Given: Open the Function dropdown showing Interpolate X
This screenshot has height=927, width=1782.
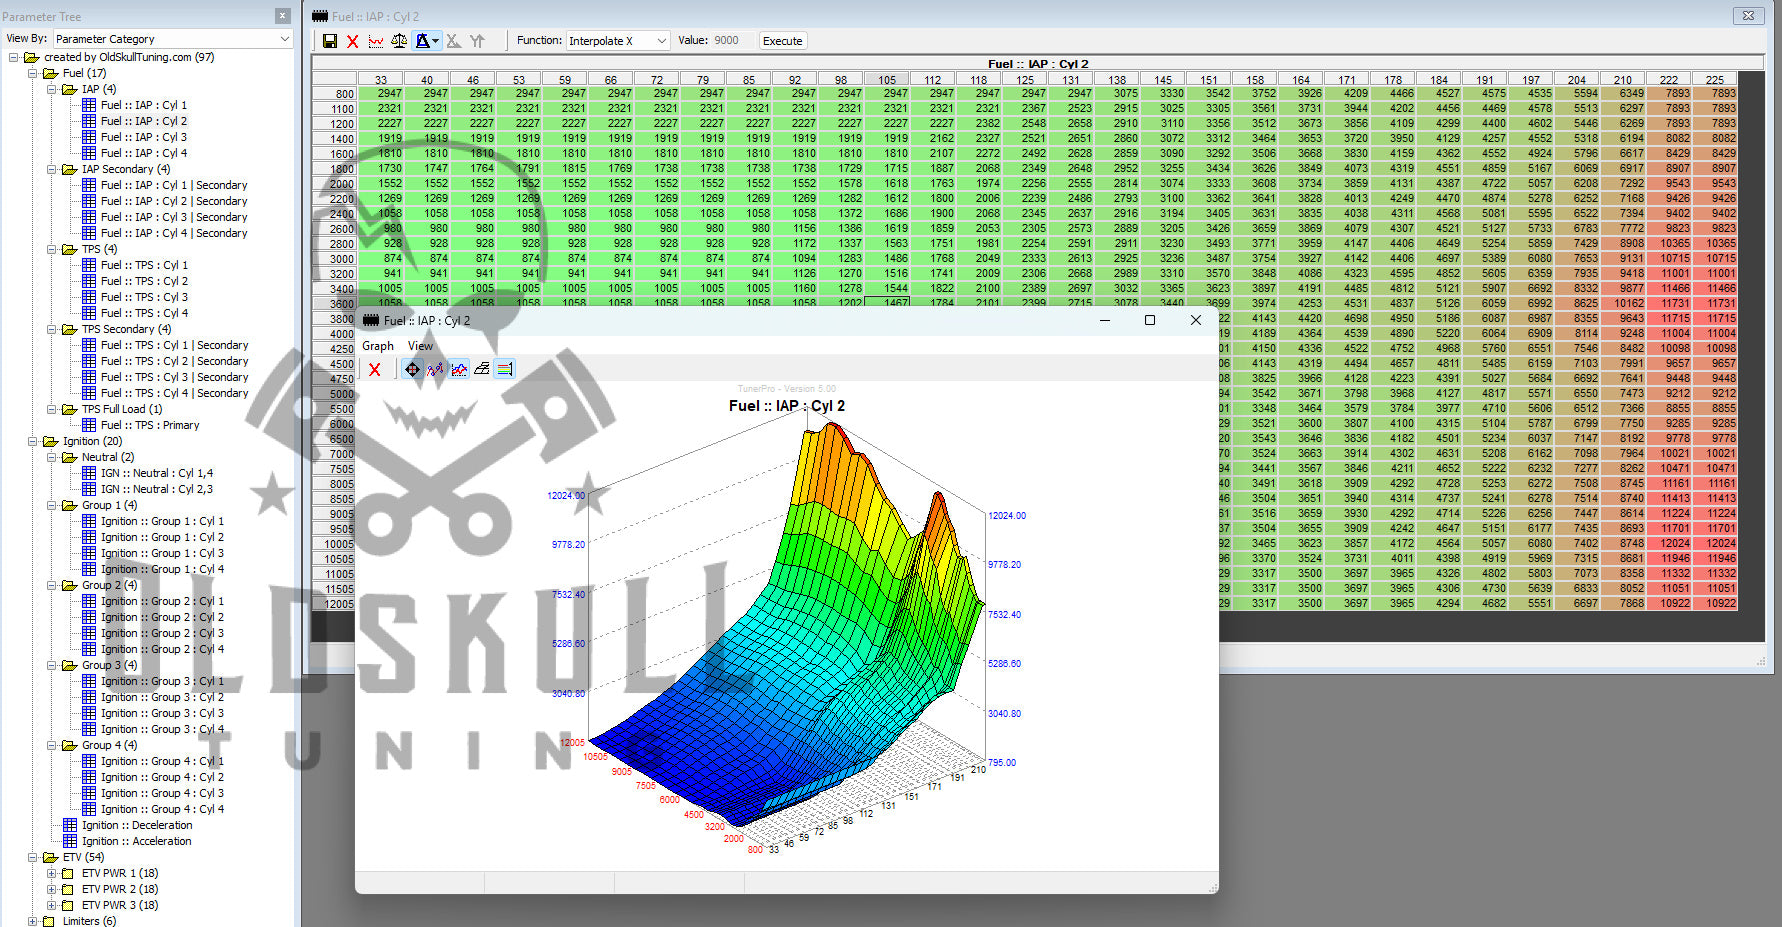Looking at the screenshot, I should 618,41.
